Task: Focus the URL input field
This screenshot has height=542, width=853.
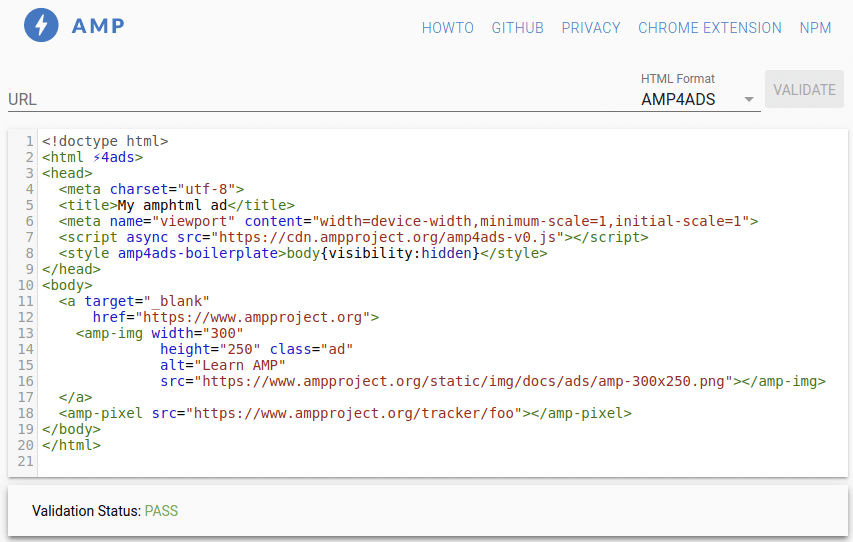Action: 319,100
